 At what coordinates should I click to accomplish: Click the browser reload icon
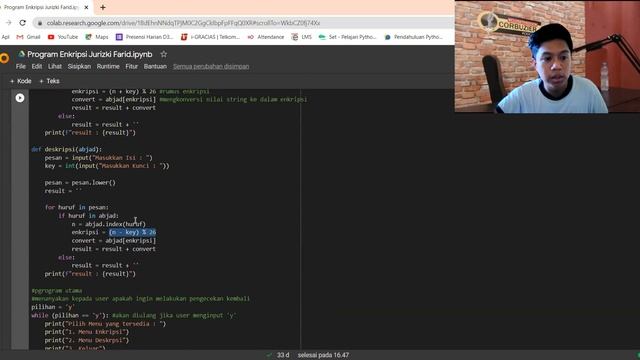coord(22,23)
